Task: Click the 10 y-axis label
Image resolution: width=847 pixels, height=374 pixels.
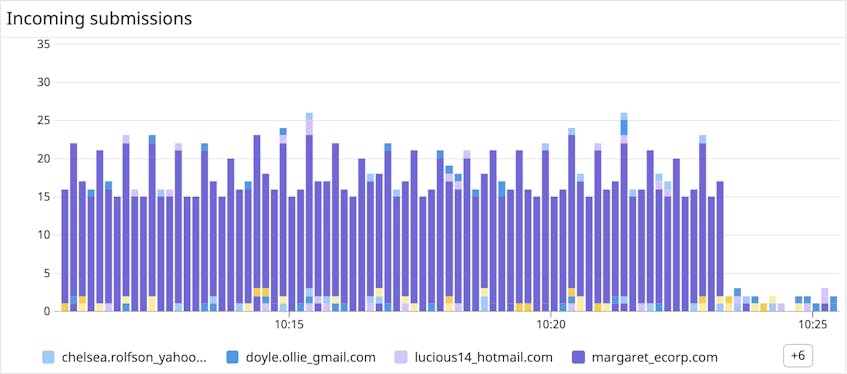Action: (x=44, y=235)
